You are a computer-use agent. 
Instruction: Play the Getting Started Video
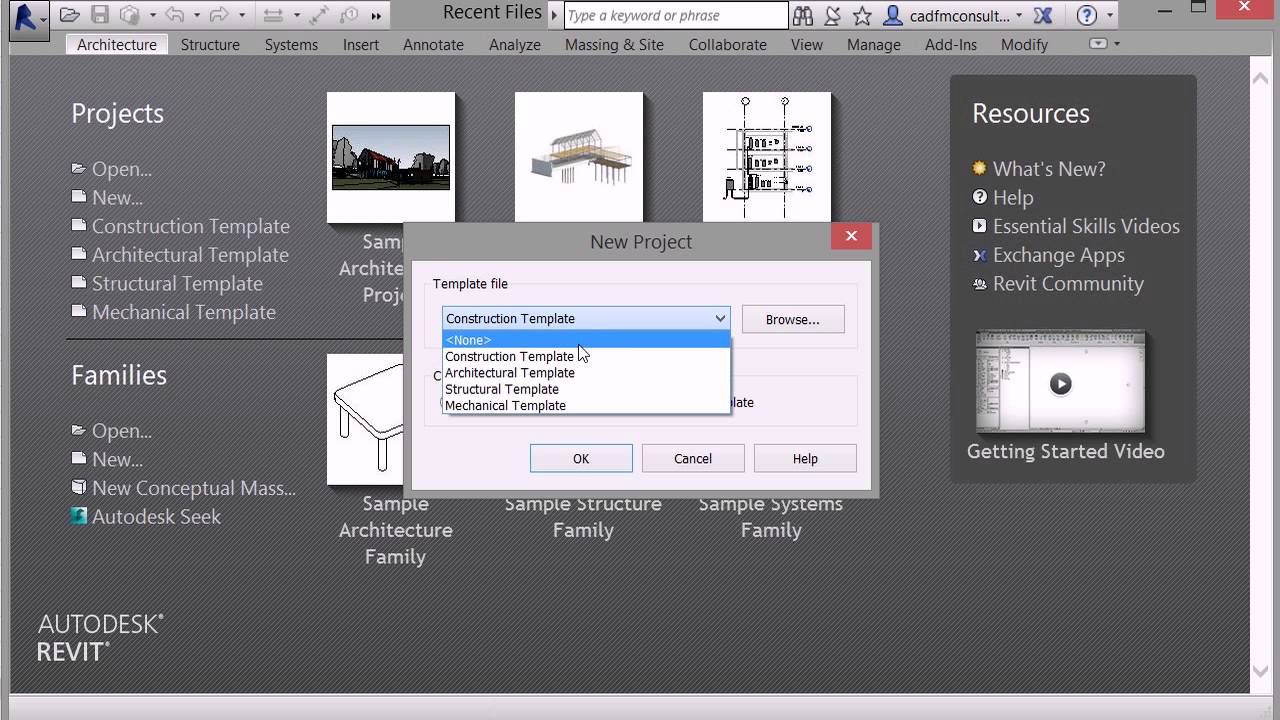tap(1061, 383)
